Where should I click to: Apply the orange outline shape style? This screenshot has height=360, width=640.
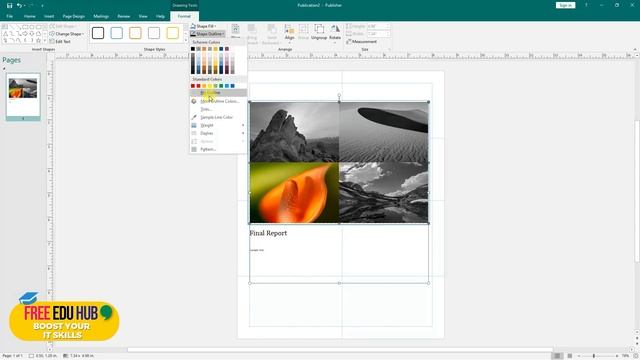tap(135, 33)
